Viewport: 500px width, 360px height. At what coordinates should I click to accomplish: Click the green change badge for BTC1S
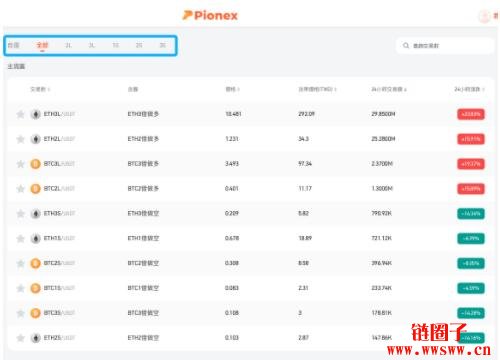point(471,288)
